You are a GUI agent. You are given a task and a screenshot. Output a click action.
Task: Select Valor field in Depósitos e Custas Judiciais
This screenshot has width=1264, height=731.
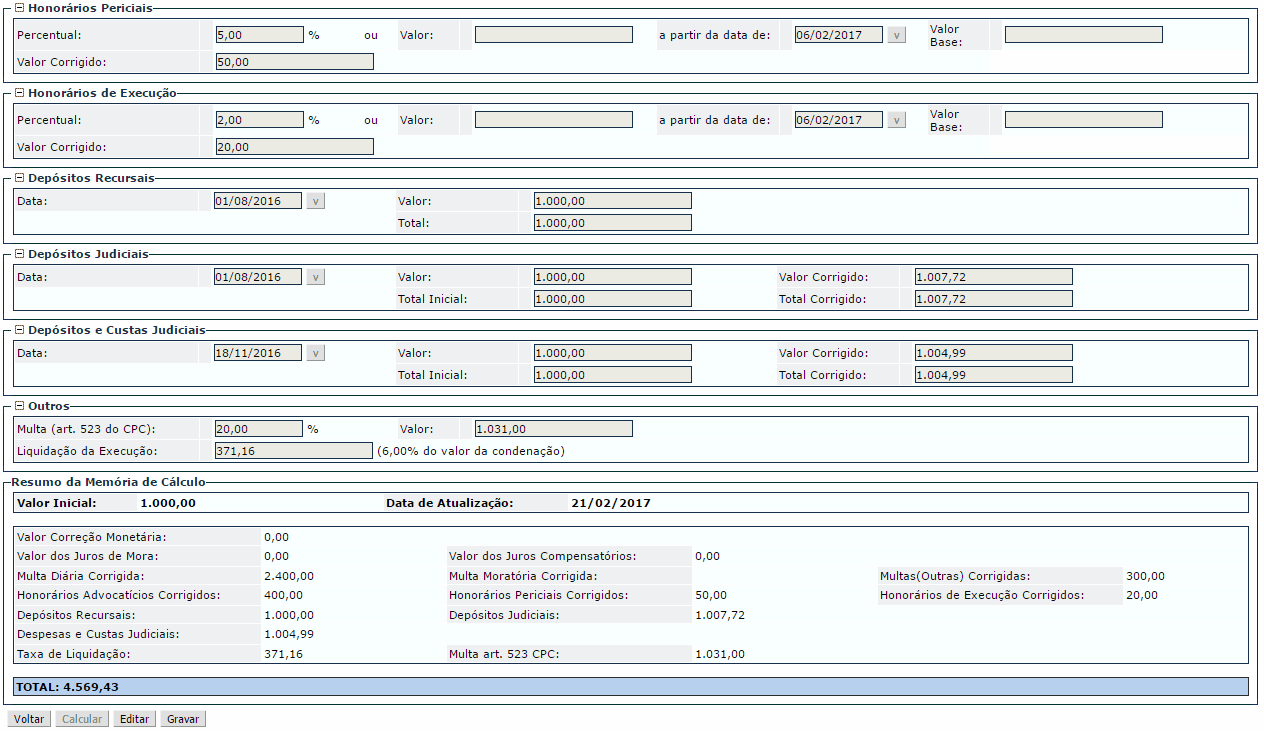pos(613,353)
